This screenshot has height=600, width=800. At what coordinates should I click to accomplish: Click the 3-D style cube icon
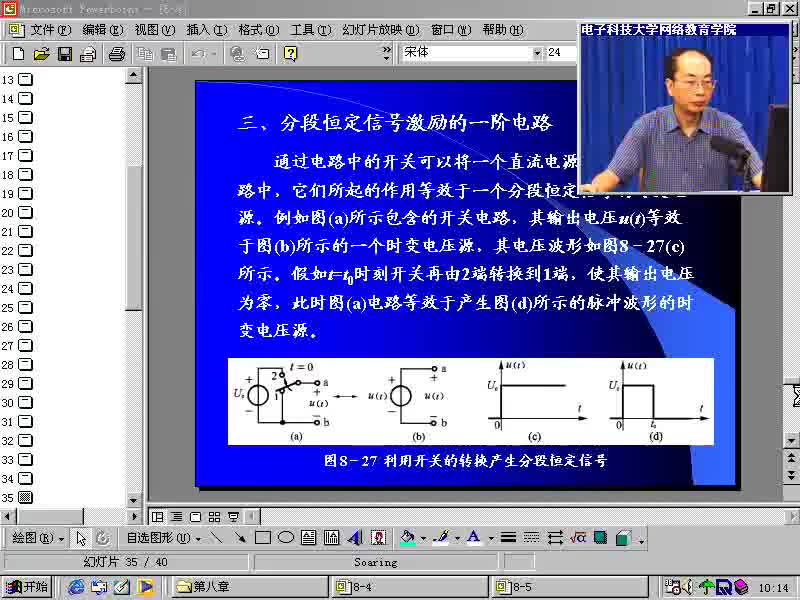tap(623, 537)
